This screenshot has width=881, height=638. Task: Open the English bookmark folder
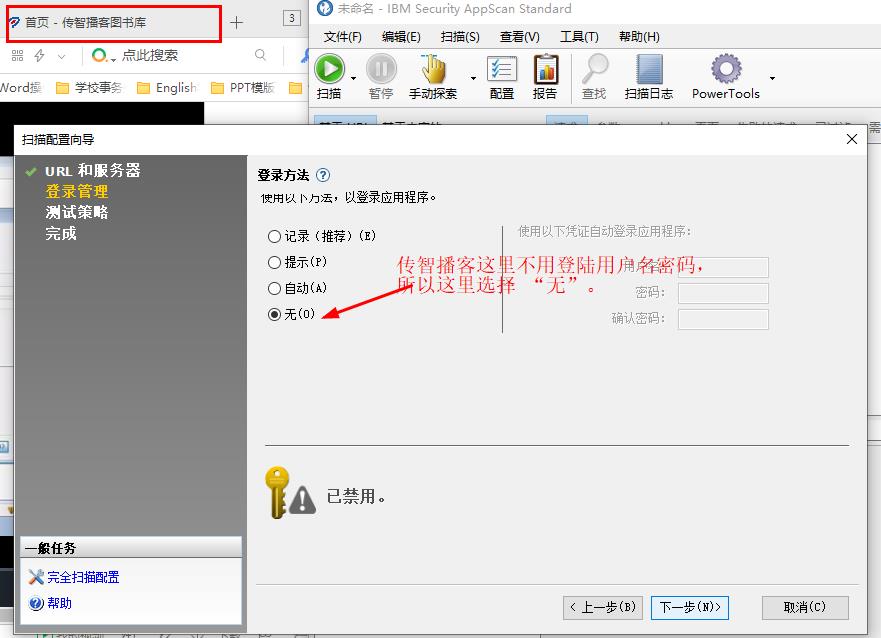click(x=167, y=88)
